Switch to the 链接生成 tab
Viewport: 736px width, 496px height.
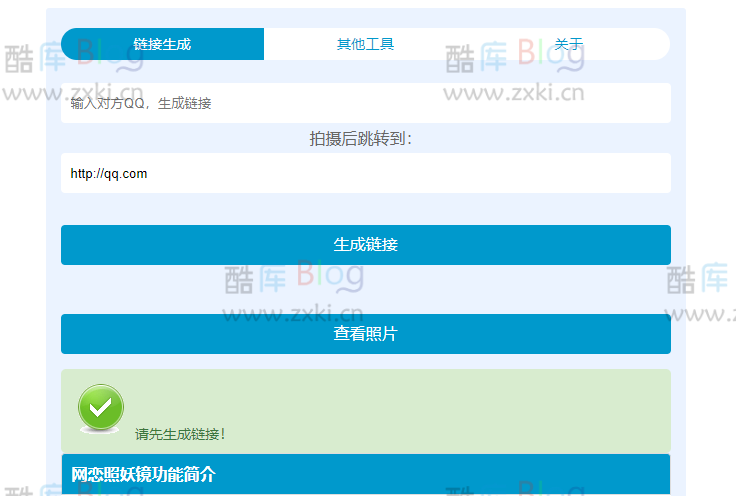[162, 44]
